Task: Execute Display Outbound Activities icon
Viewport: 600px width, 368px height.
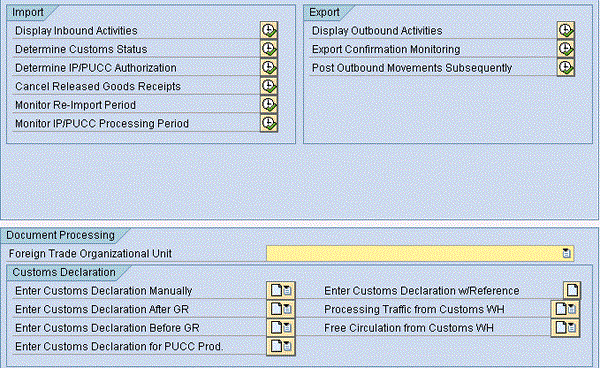Action: pyautogui.click(x=566, y=30)
